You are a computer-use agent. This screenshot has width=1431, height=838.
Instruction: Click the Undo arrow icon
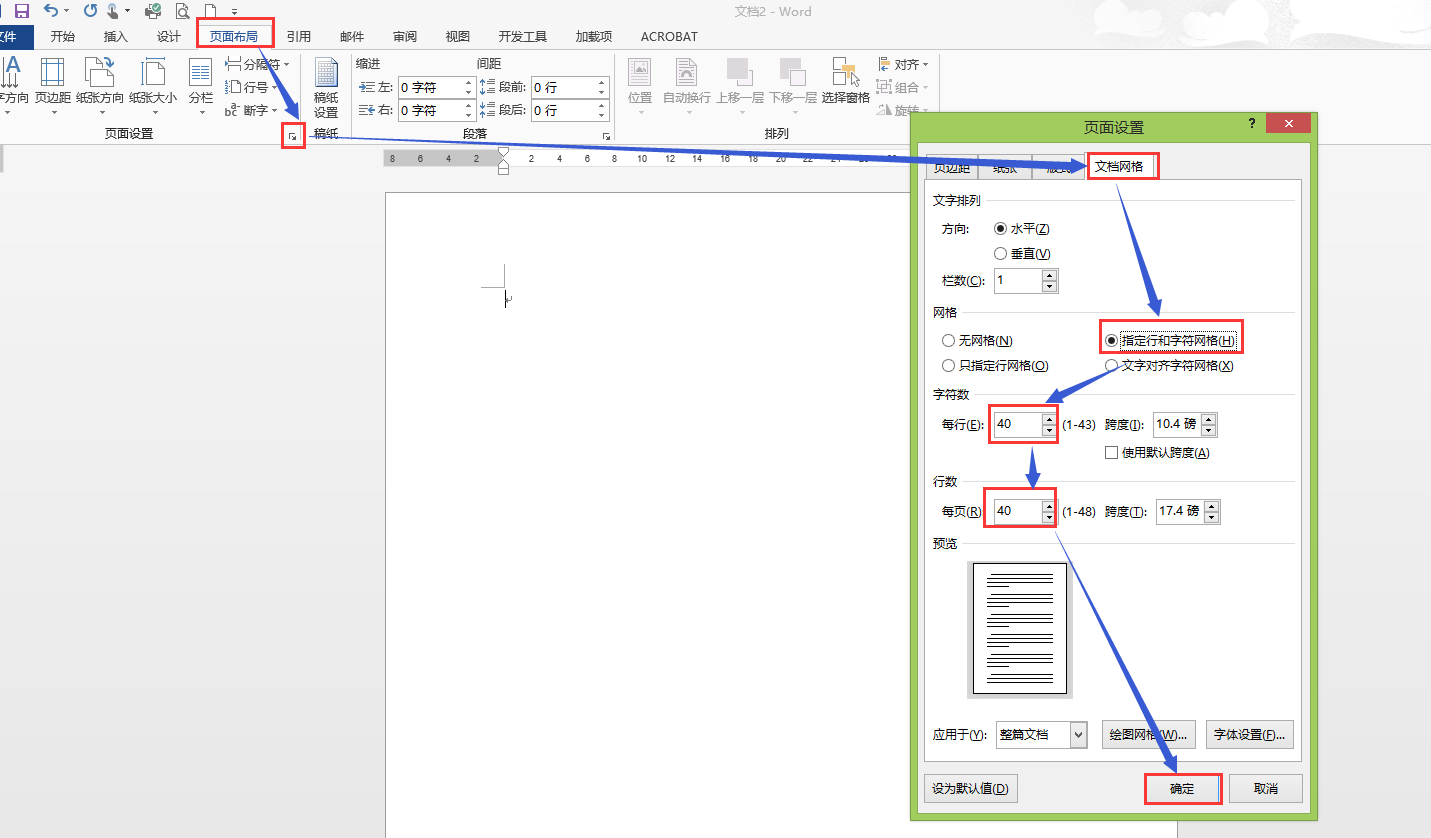point(51,11)
